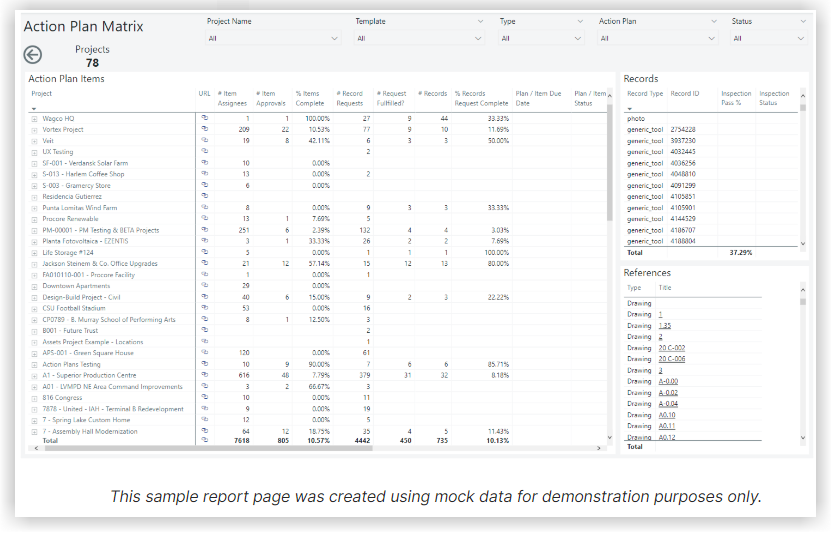Open URL link icon for Vortex Project

coord(205,129)
